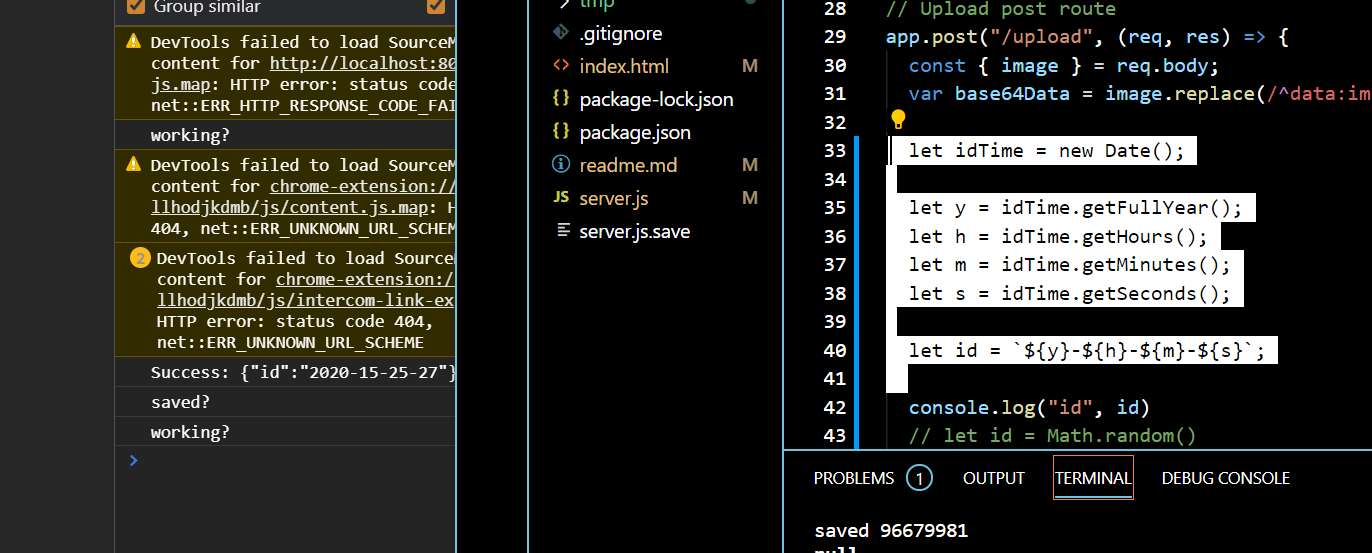The image size is (1372, 553).
Task: Toggle the checkbox right of Group similar
Action: tap(436, 7)
